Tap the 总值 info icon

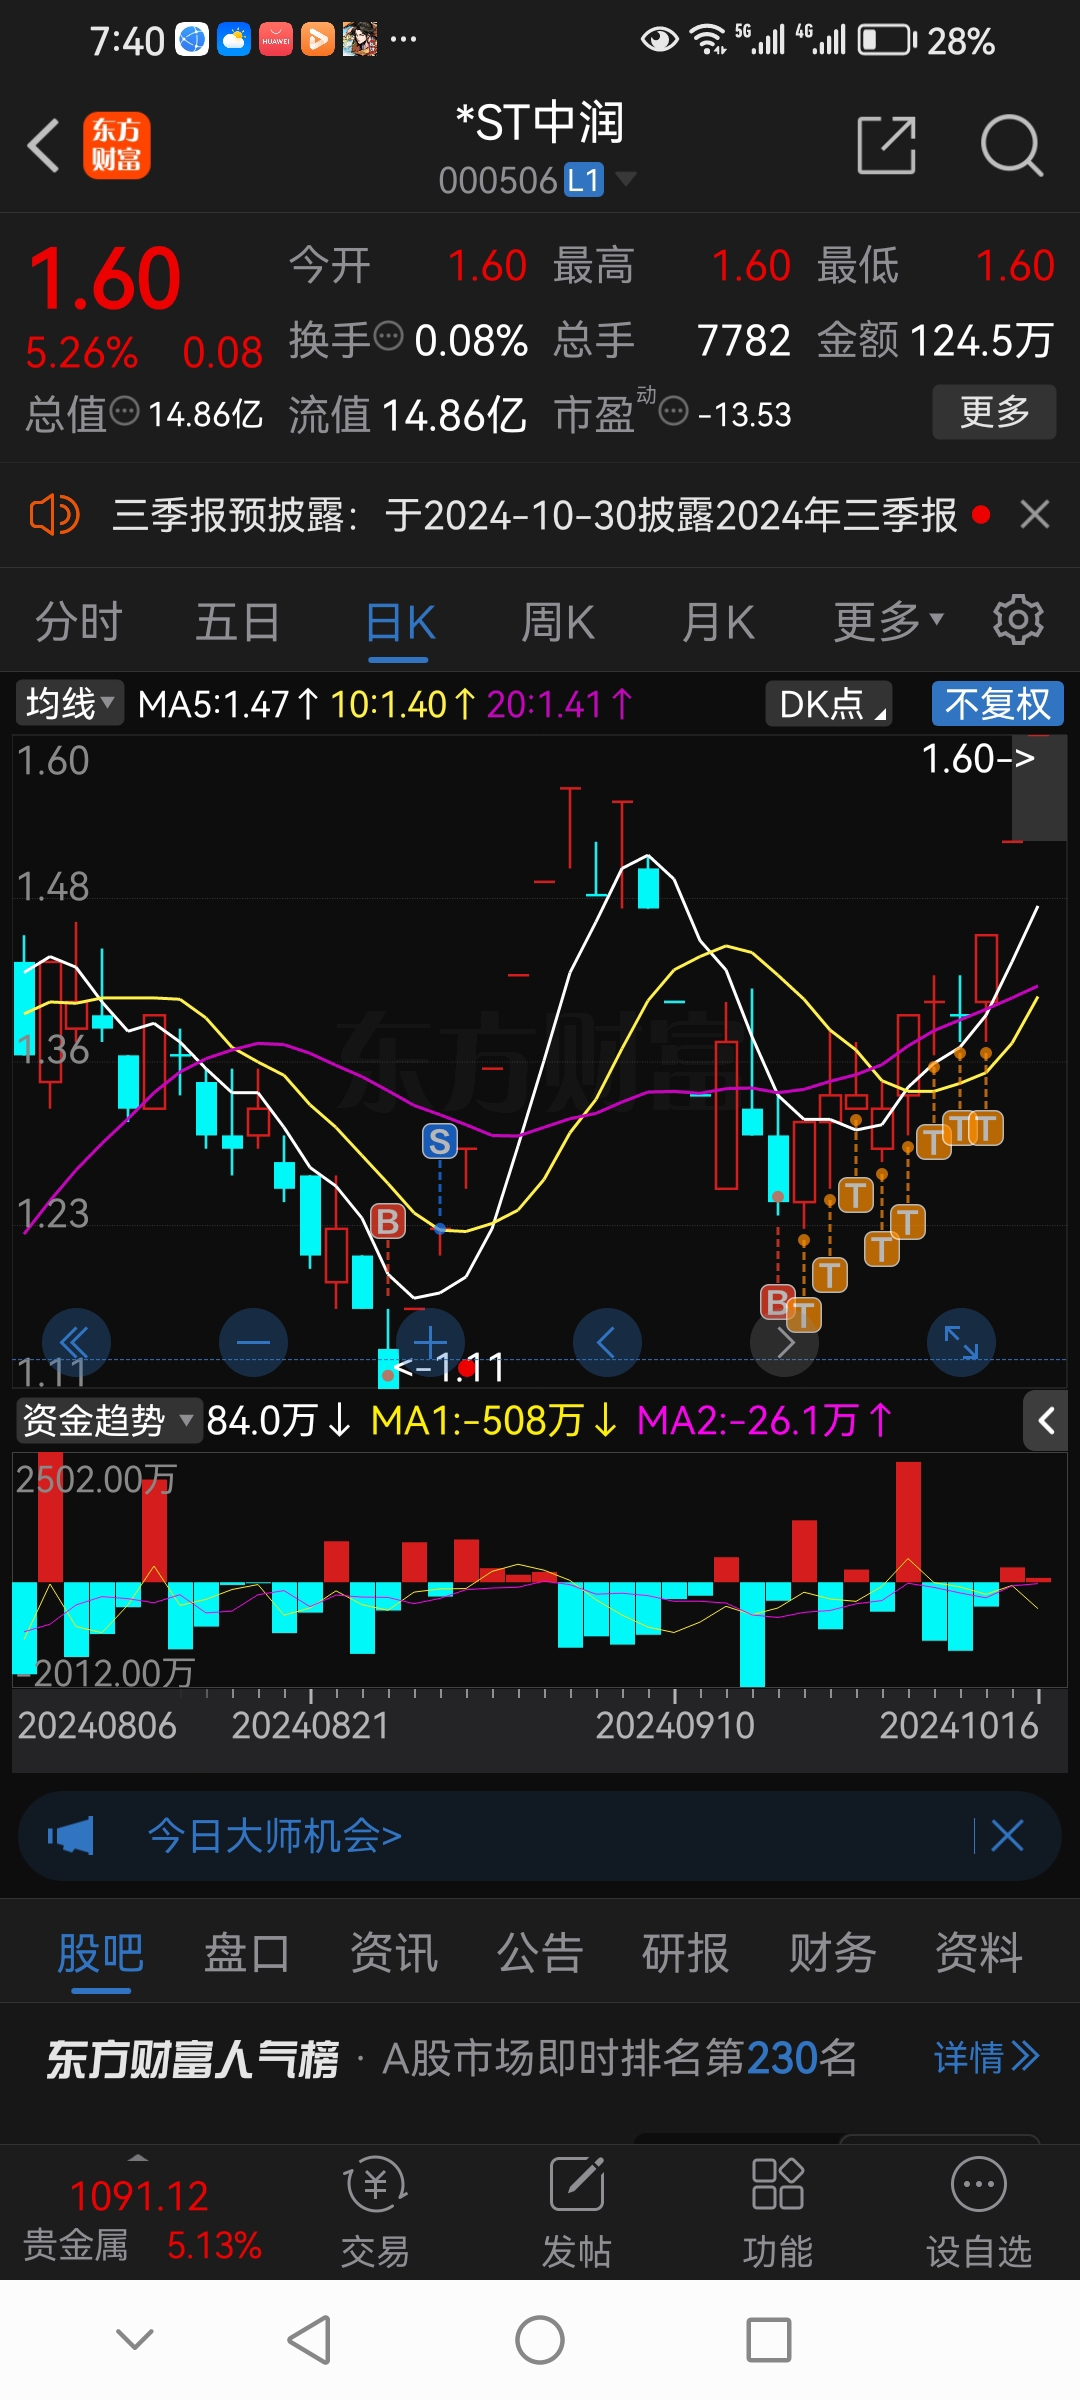[124, 410]
